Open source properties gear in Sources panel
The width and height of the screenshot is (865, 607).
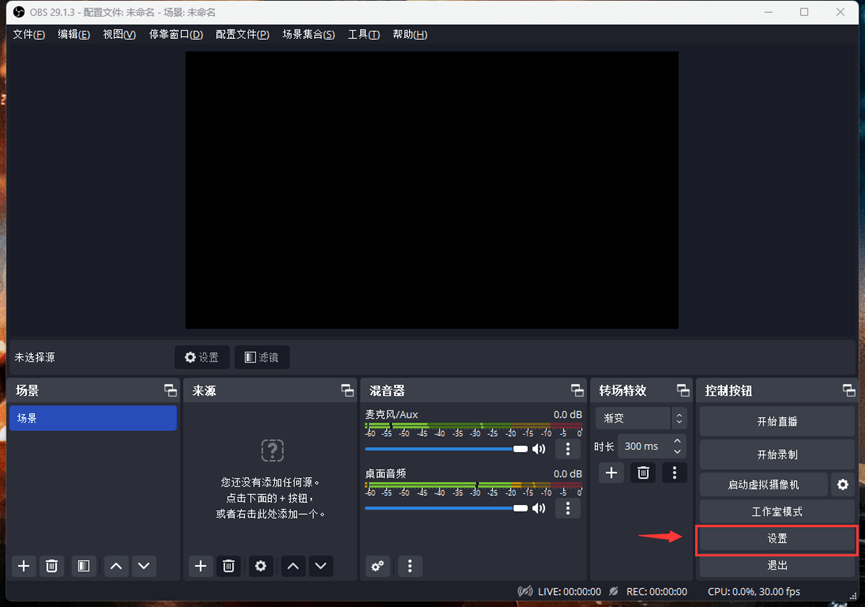click(260, 566)
